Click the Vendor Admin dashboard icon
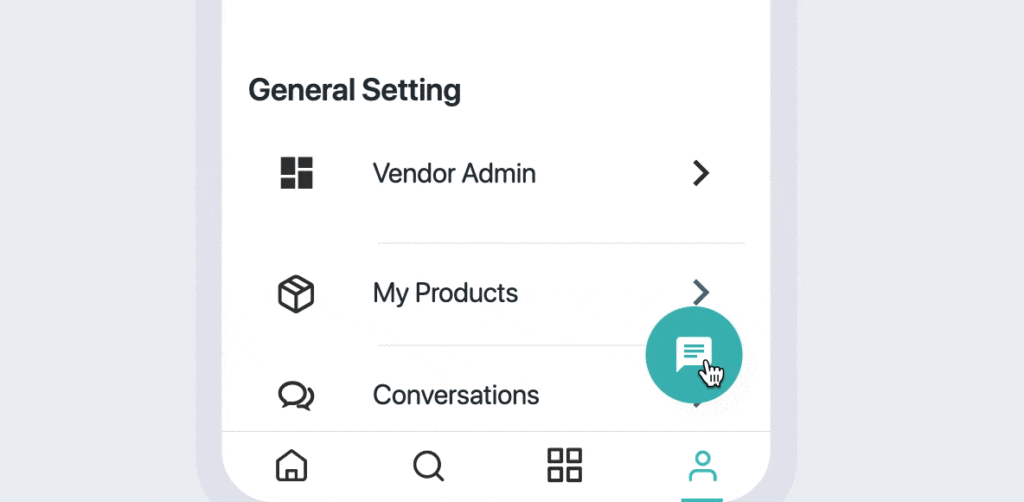Screen dimensions: 1024x502 pyautogui.click(x=296, y=173)
